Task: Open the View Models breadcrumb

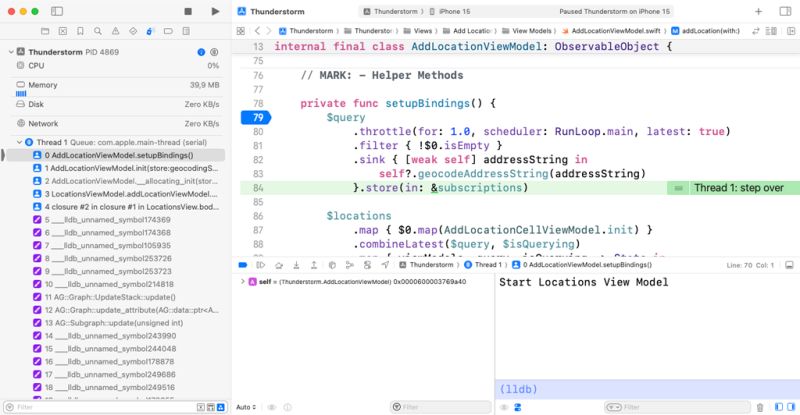Action: 527,31
